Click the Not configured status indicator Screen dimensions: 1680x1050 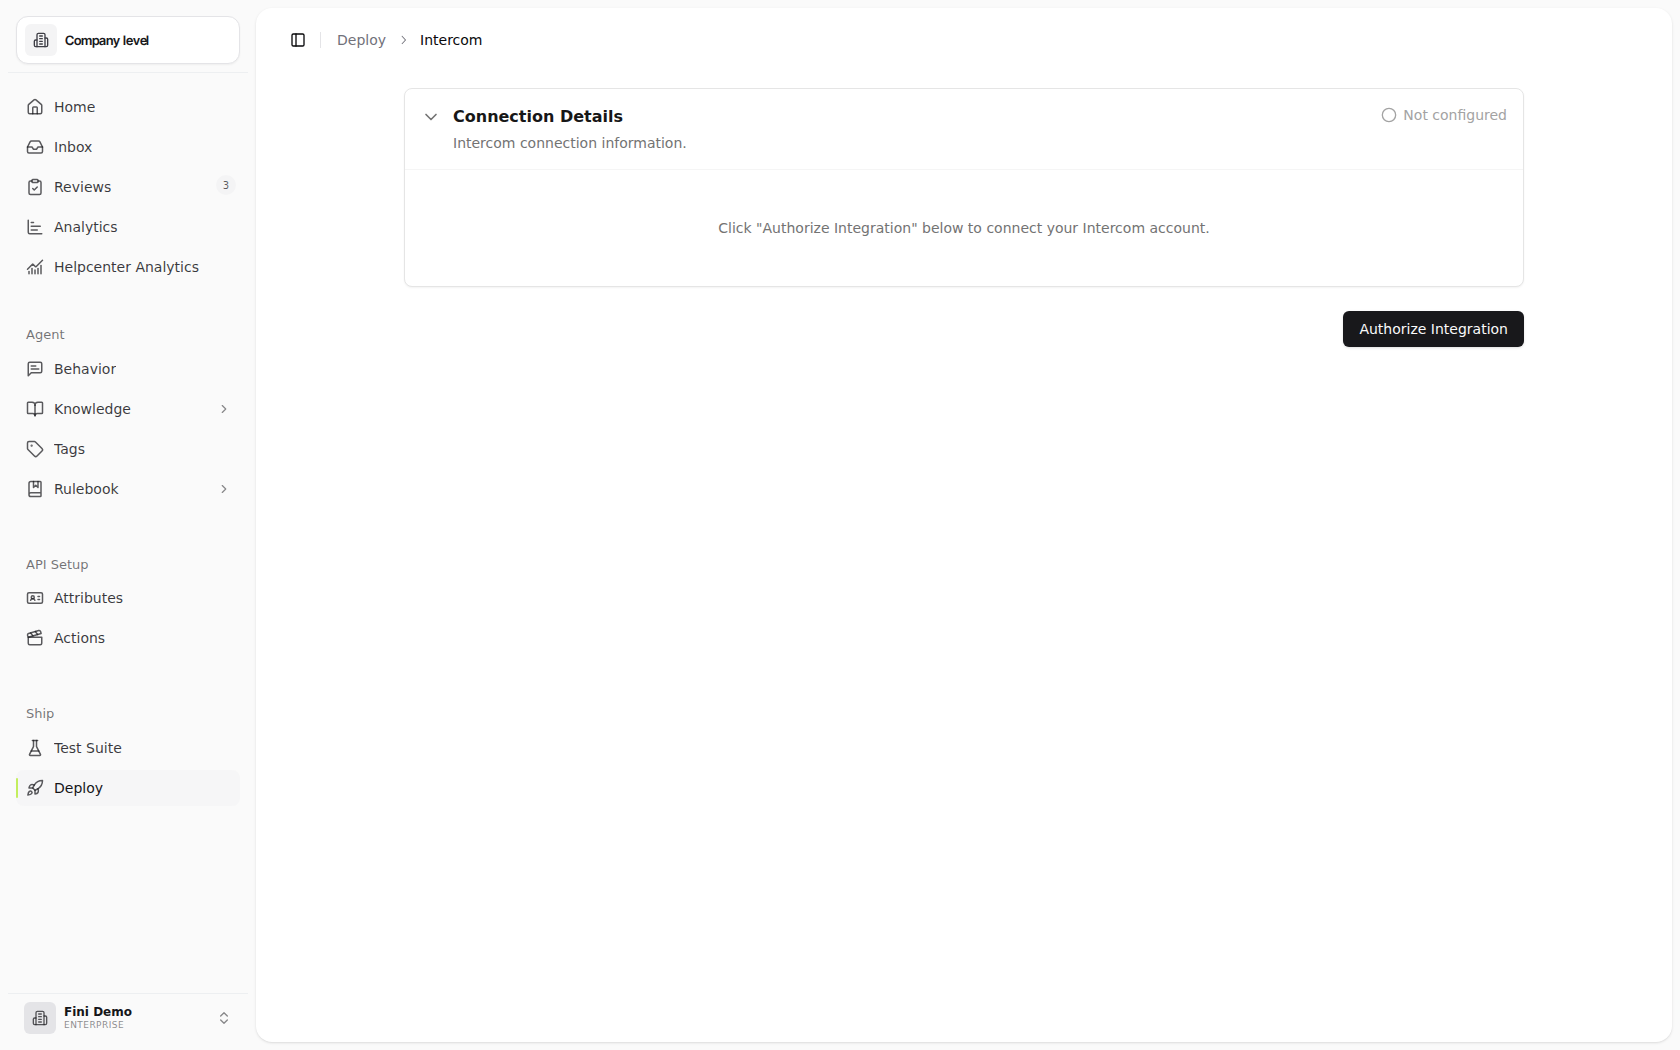1444,115
